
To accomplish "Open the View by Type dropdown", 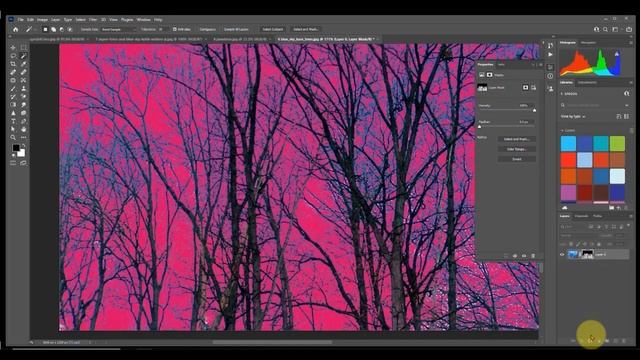I will pos(573,117).
